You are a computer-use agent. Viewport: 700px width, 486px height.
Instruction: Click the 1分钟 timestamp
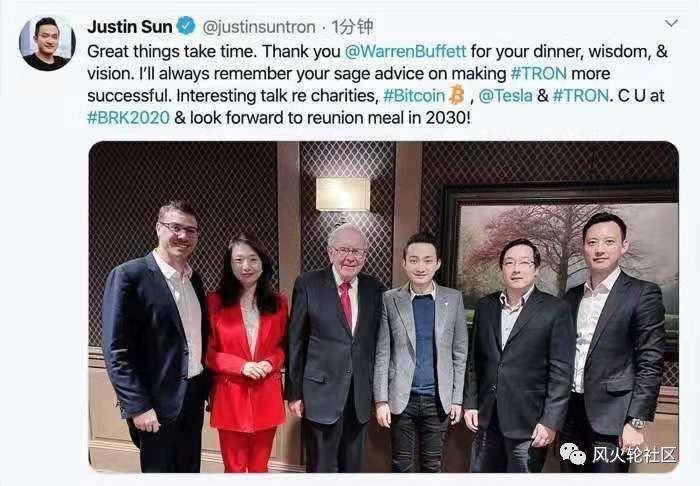(352, 27)
